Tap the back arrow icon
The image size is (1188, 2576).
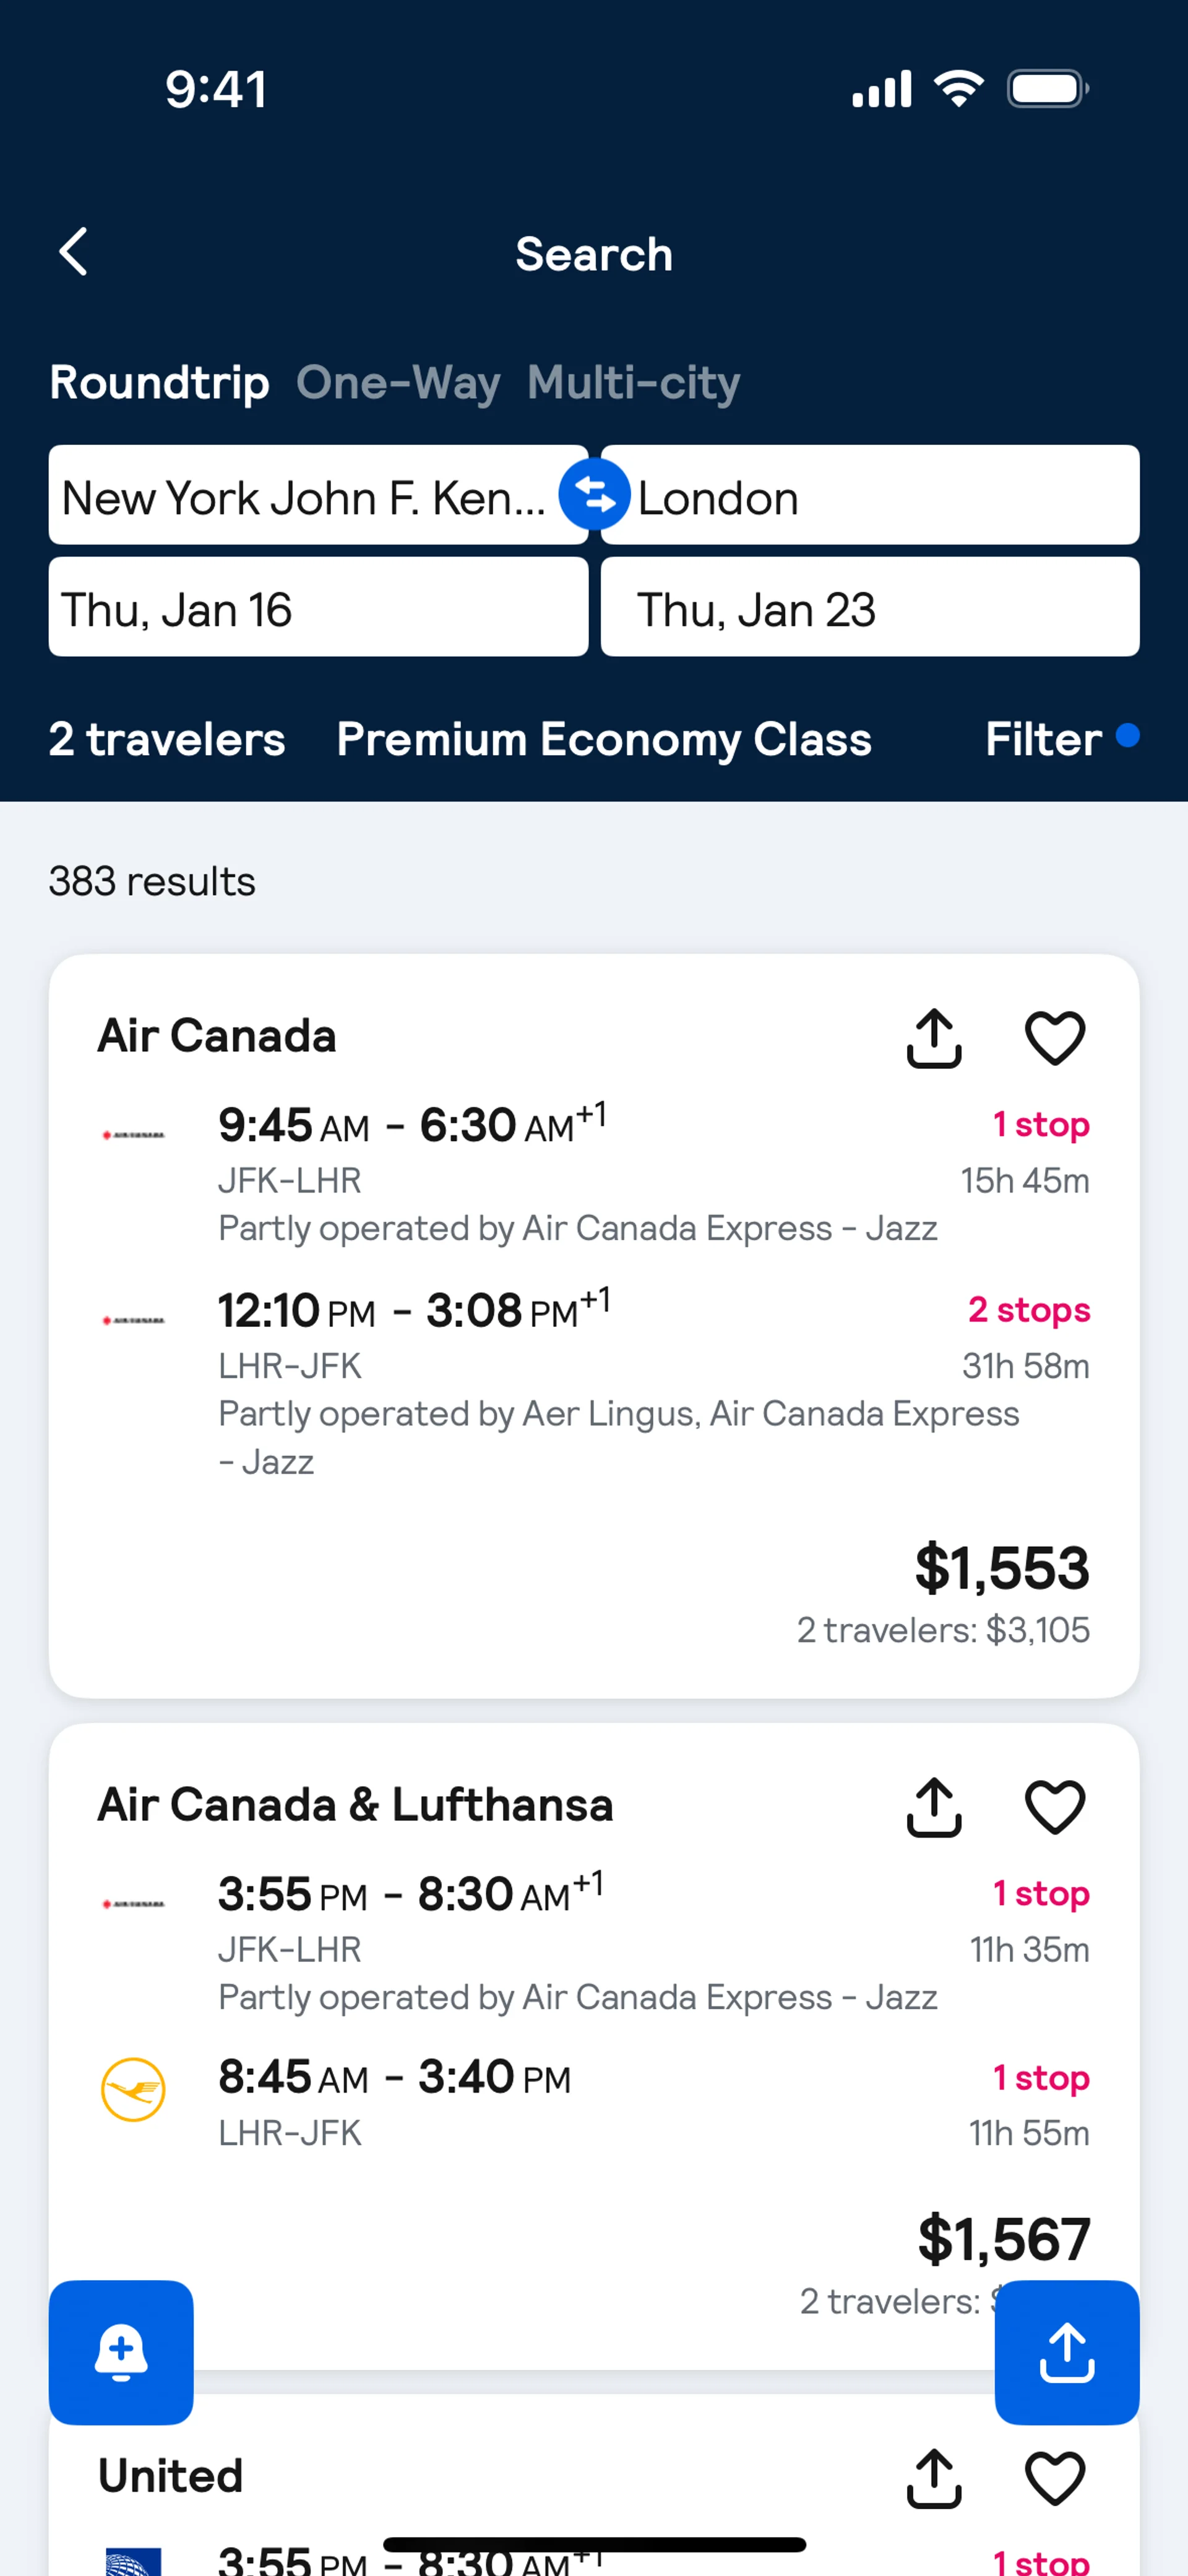click(74, 252)
